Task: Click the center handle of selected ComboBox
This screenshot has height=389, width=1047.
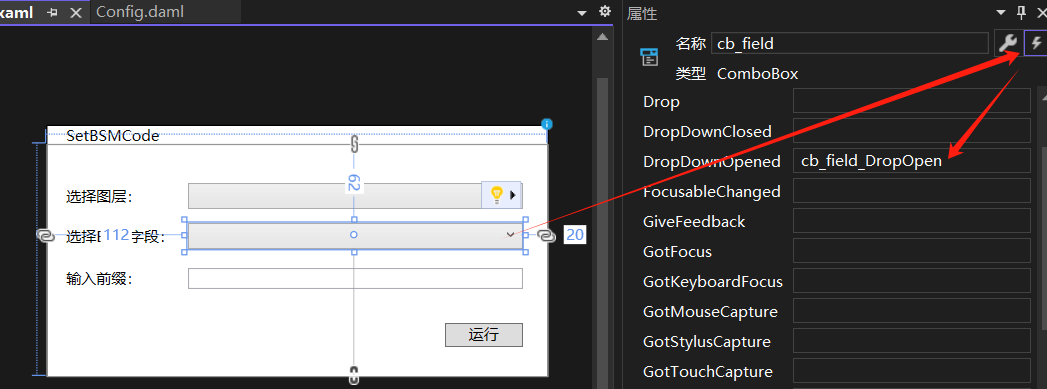Action: point(354,234)
